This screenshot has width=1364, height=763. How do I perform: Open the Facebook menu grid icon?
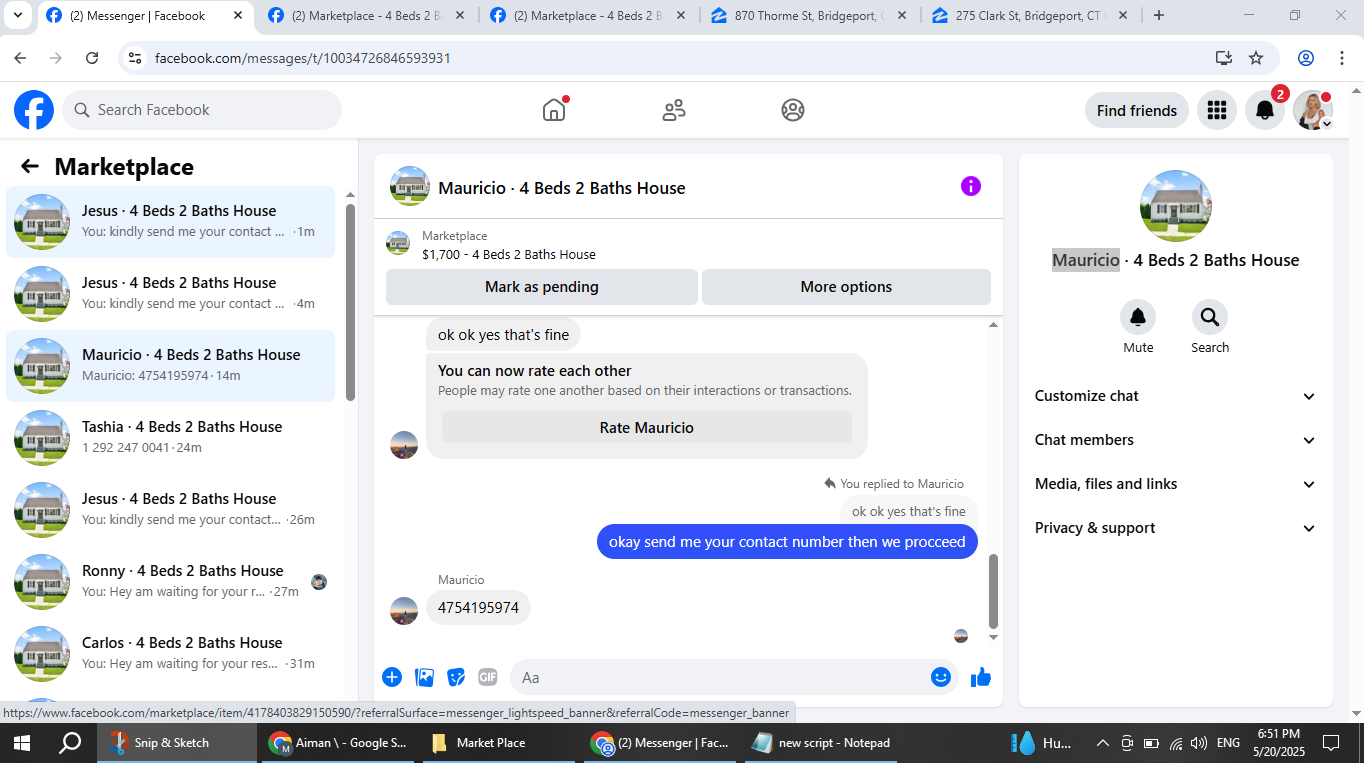[1217, 110]
